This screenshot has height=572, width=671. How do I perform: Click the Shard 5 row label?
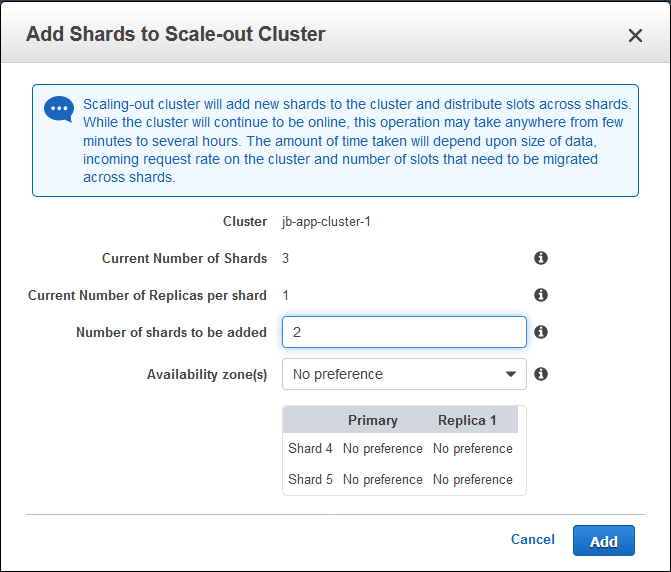[x=310, y=480]
